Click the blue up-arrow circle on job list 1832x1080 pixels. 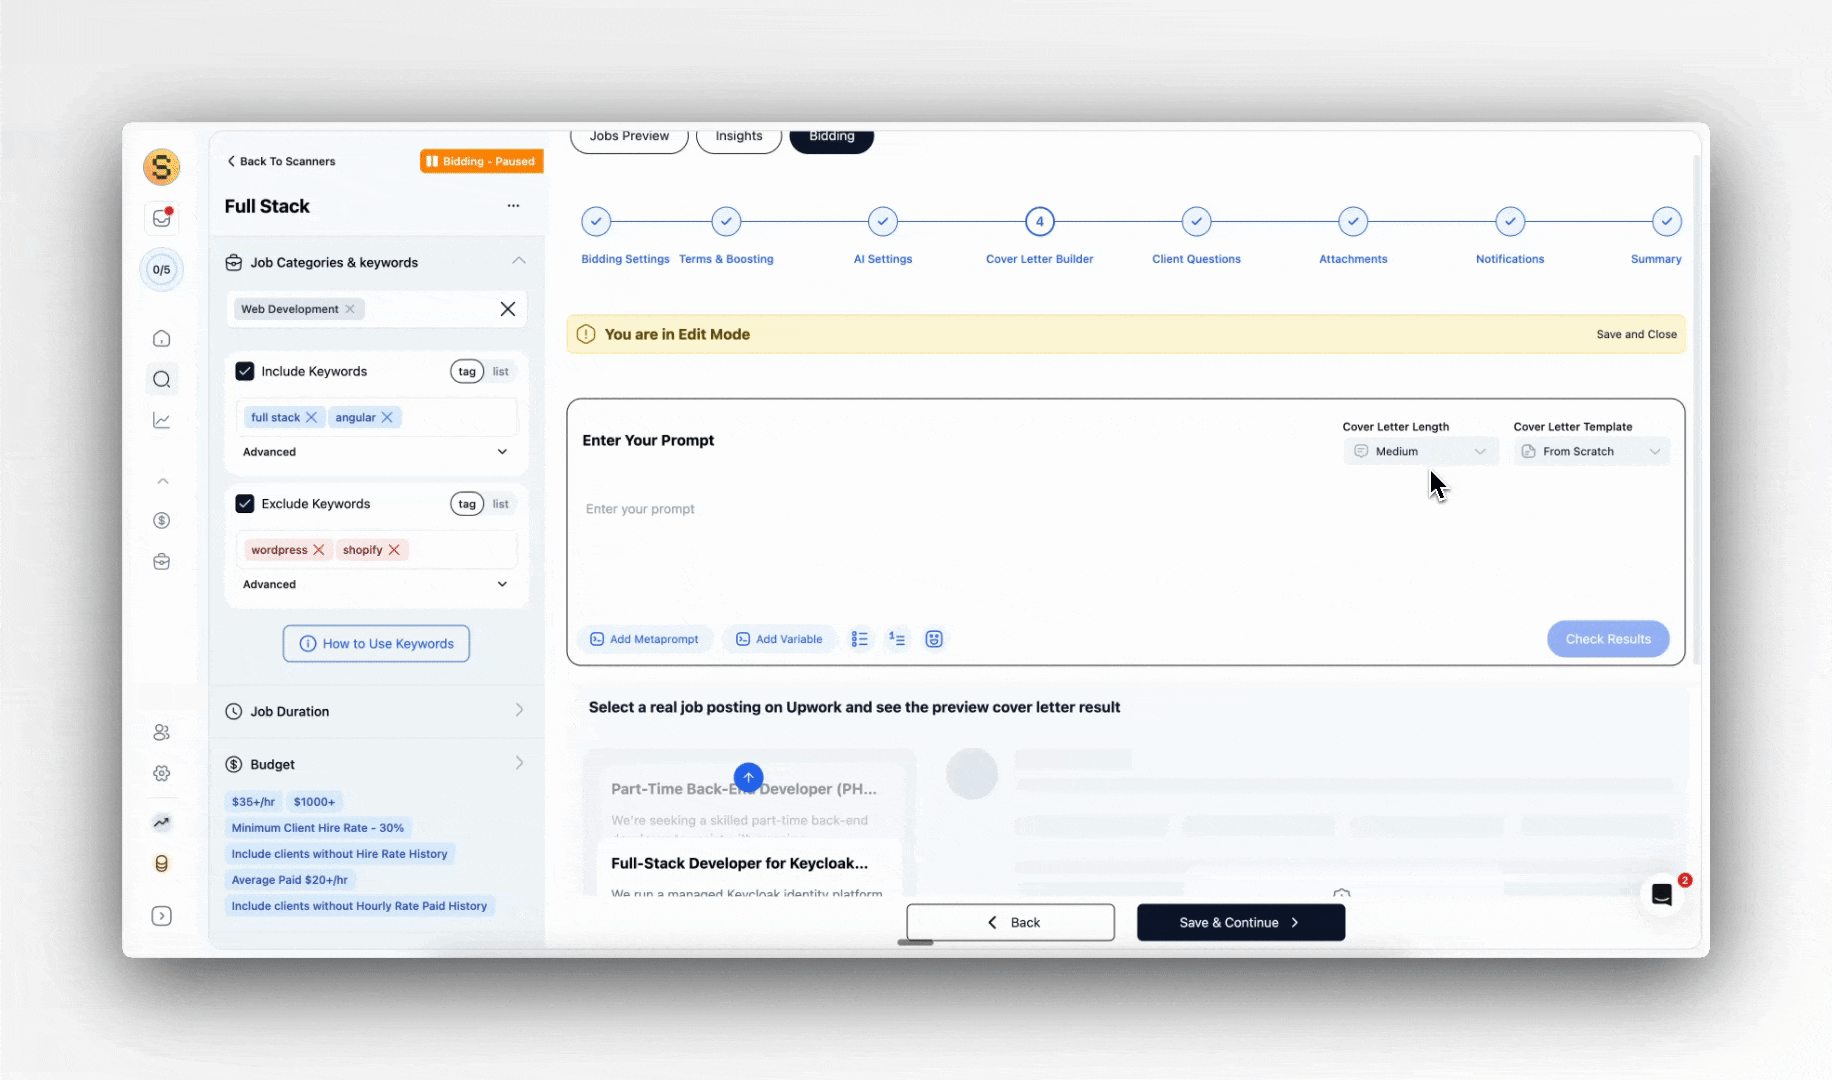(748, 777)
